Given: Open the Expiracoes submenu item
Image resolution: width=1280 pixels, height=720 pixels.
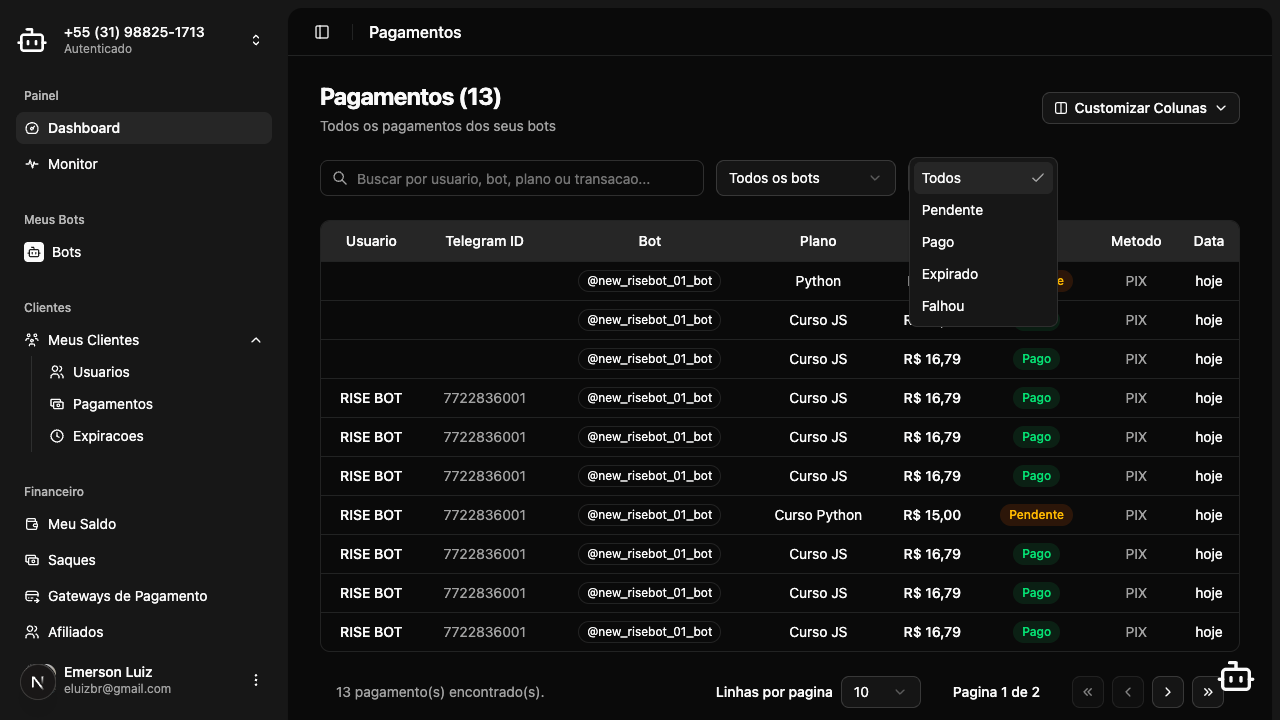Looking at the screenshot, I should tap(156, 436).
